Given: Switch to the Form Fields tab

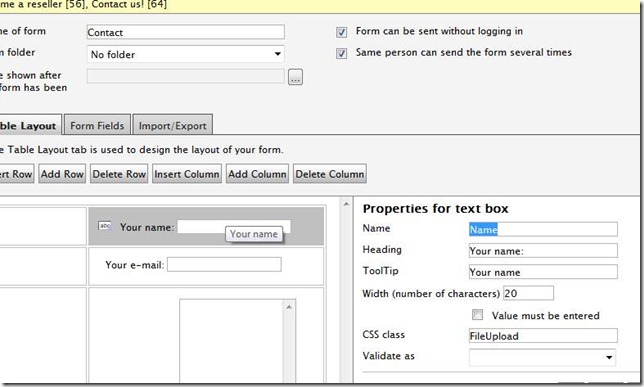Looking at the screenshot, I should (97, 125).
